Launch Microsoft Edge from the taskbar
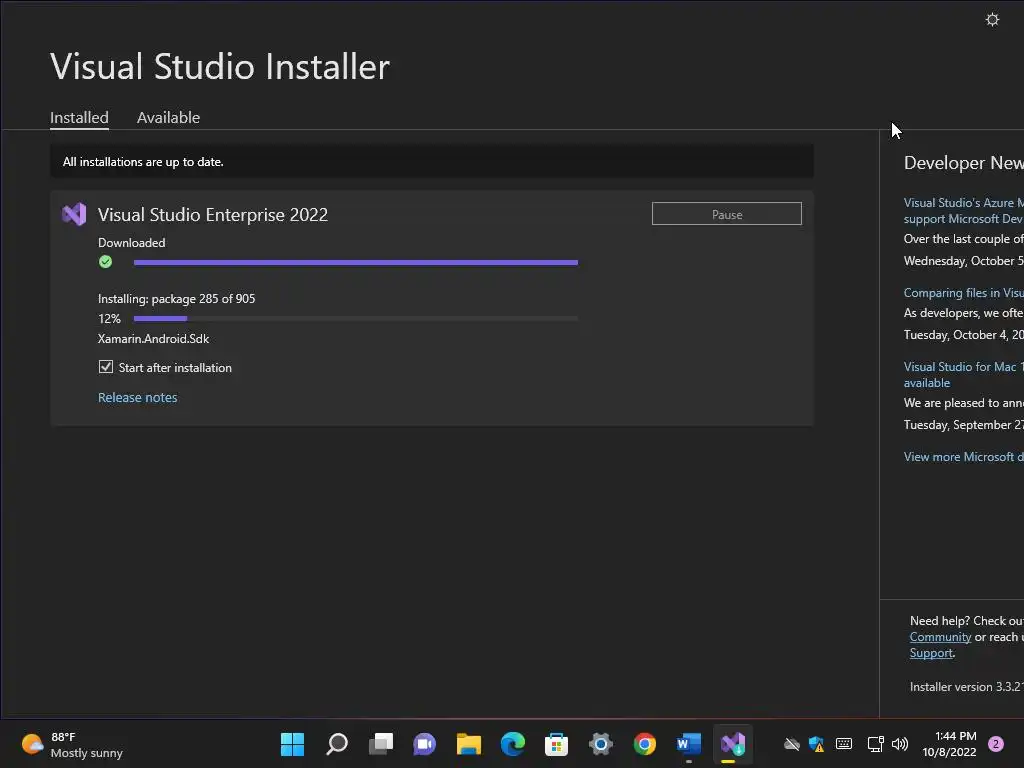The height and width of the screenshot is (768, 1024). click(x=513, y=744)
